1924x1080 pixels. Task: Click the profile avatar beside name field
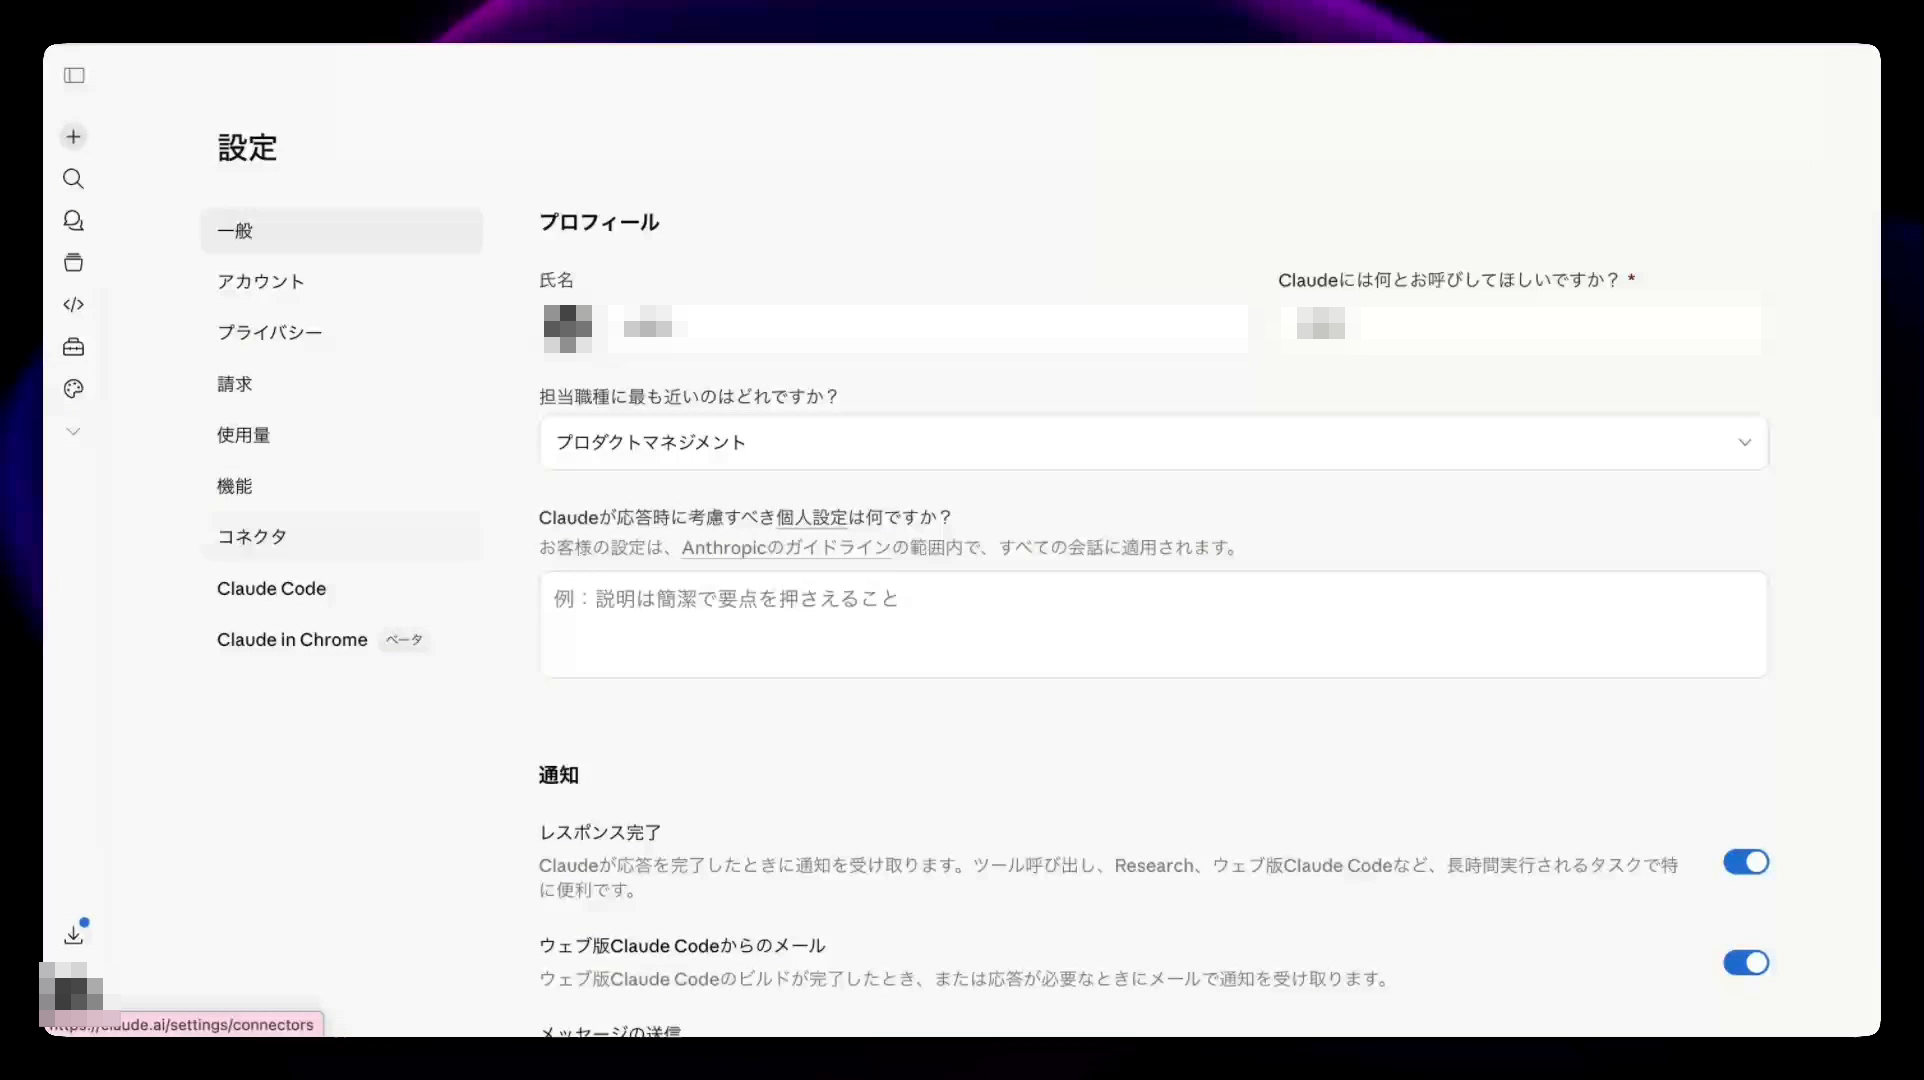tap(568, 329)
